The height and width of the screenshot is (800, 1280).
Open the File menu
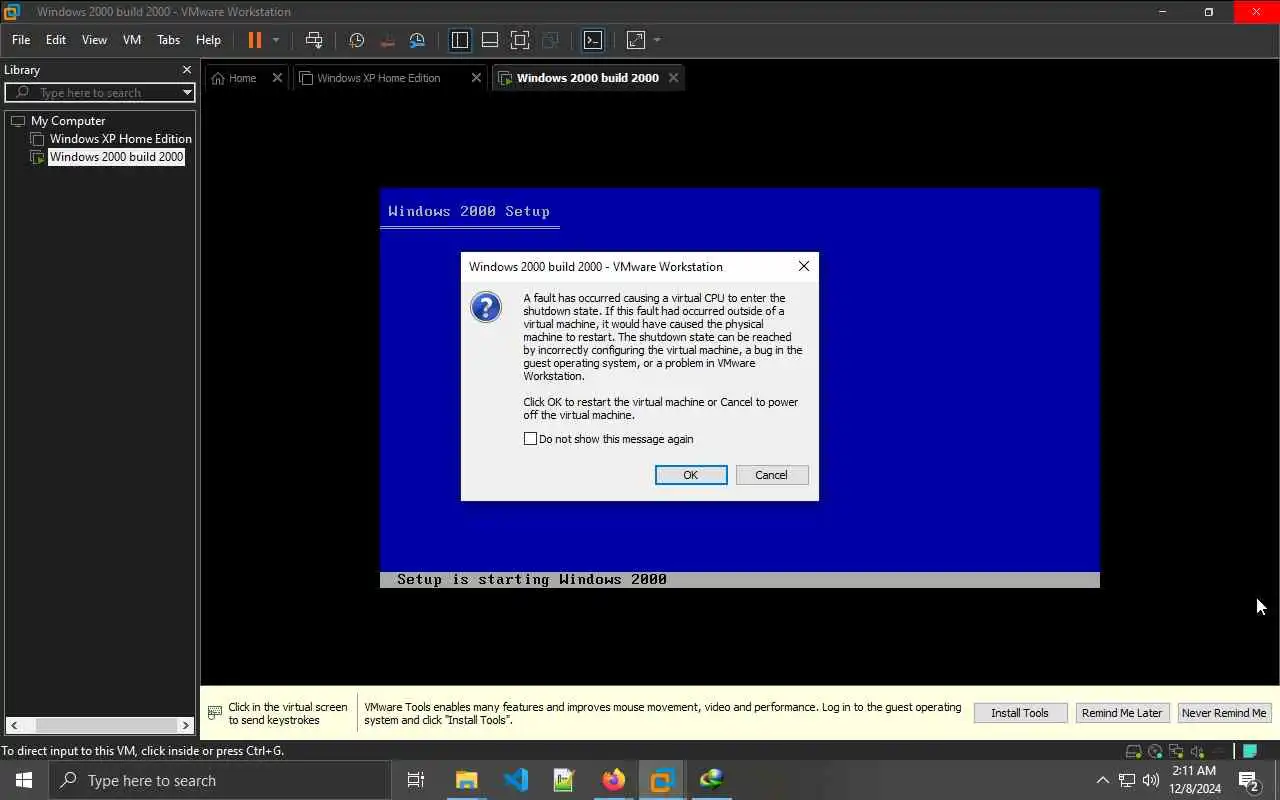pos(21,40)
